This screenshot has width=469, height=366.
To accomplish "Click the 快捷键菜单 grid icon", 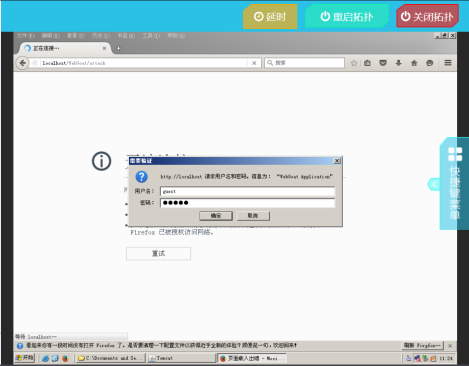I will tap(455, 154).
